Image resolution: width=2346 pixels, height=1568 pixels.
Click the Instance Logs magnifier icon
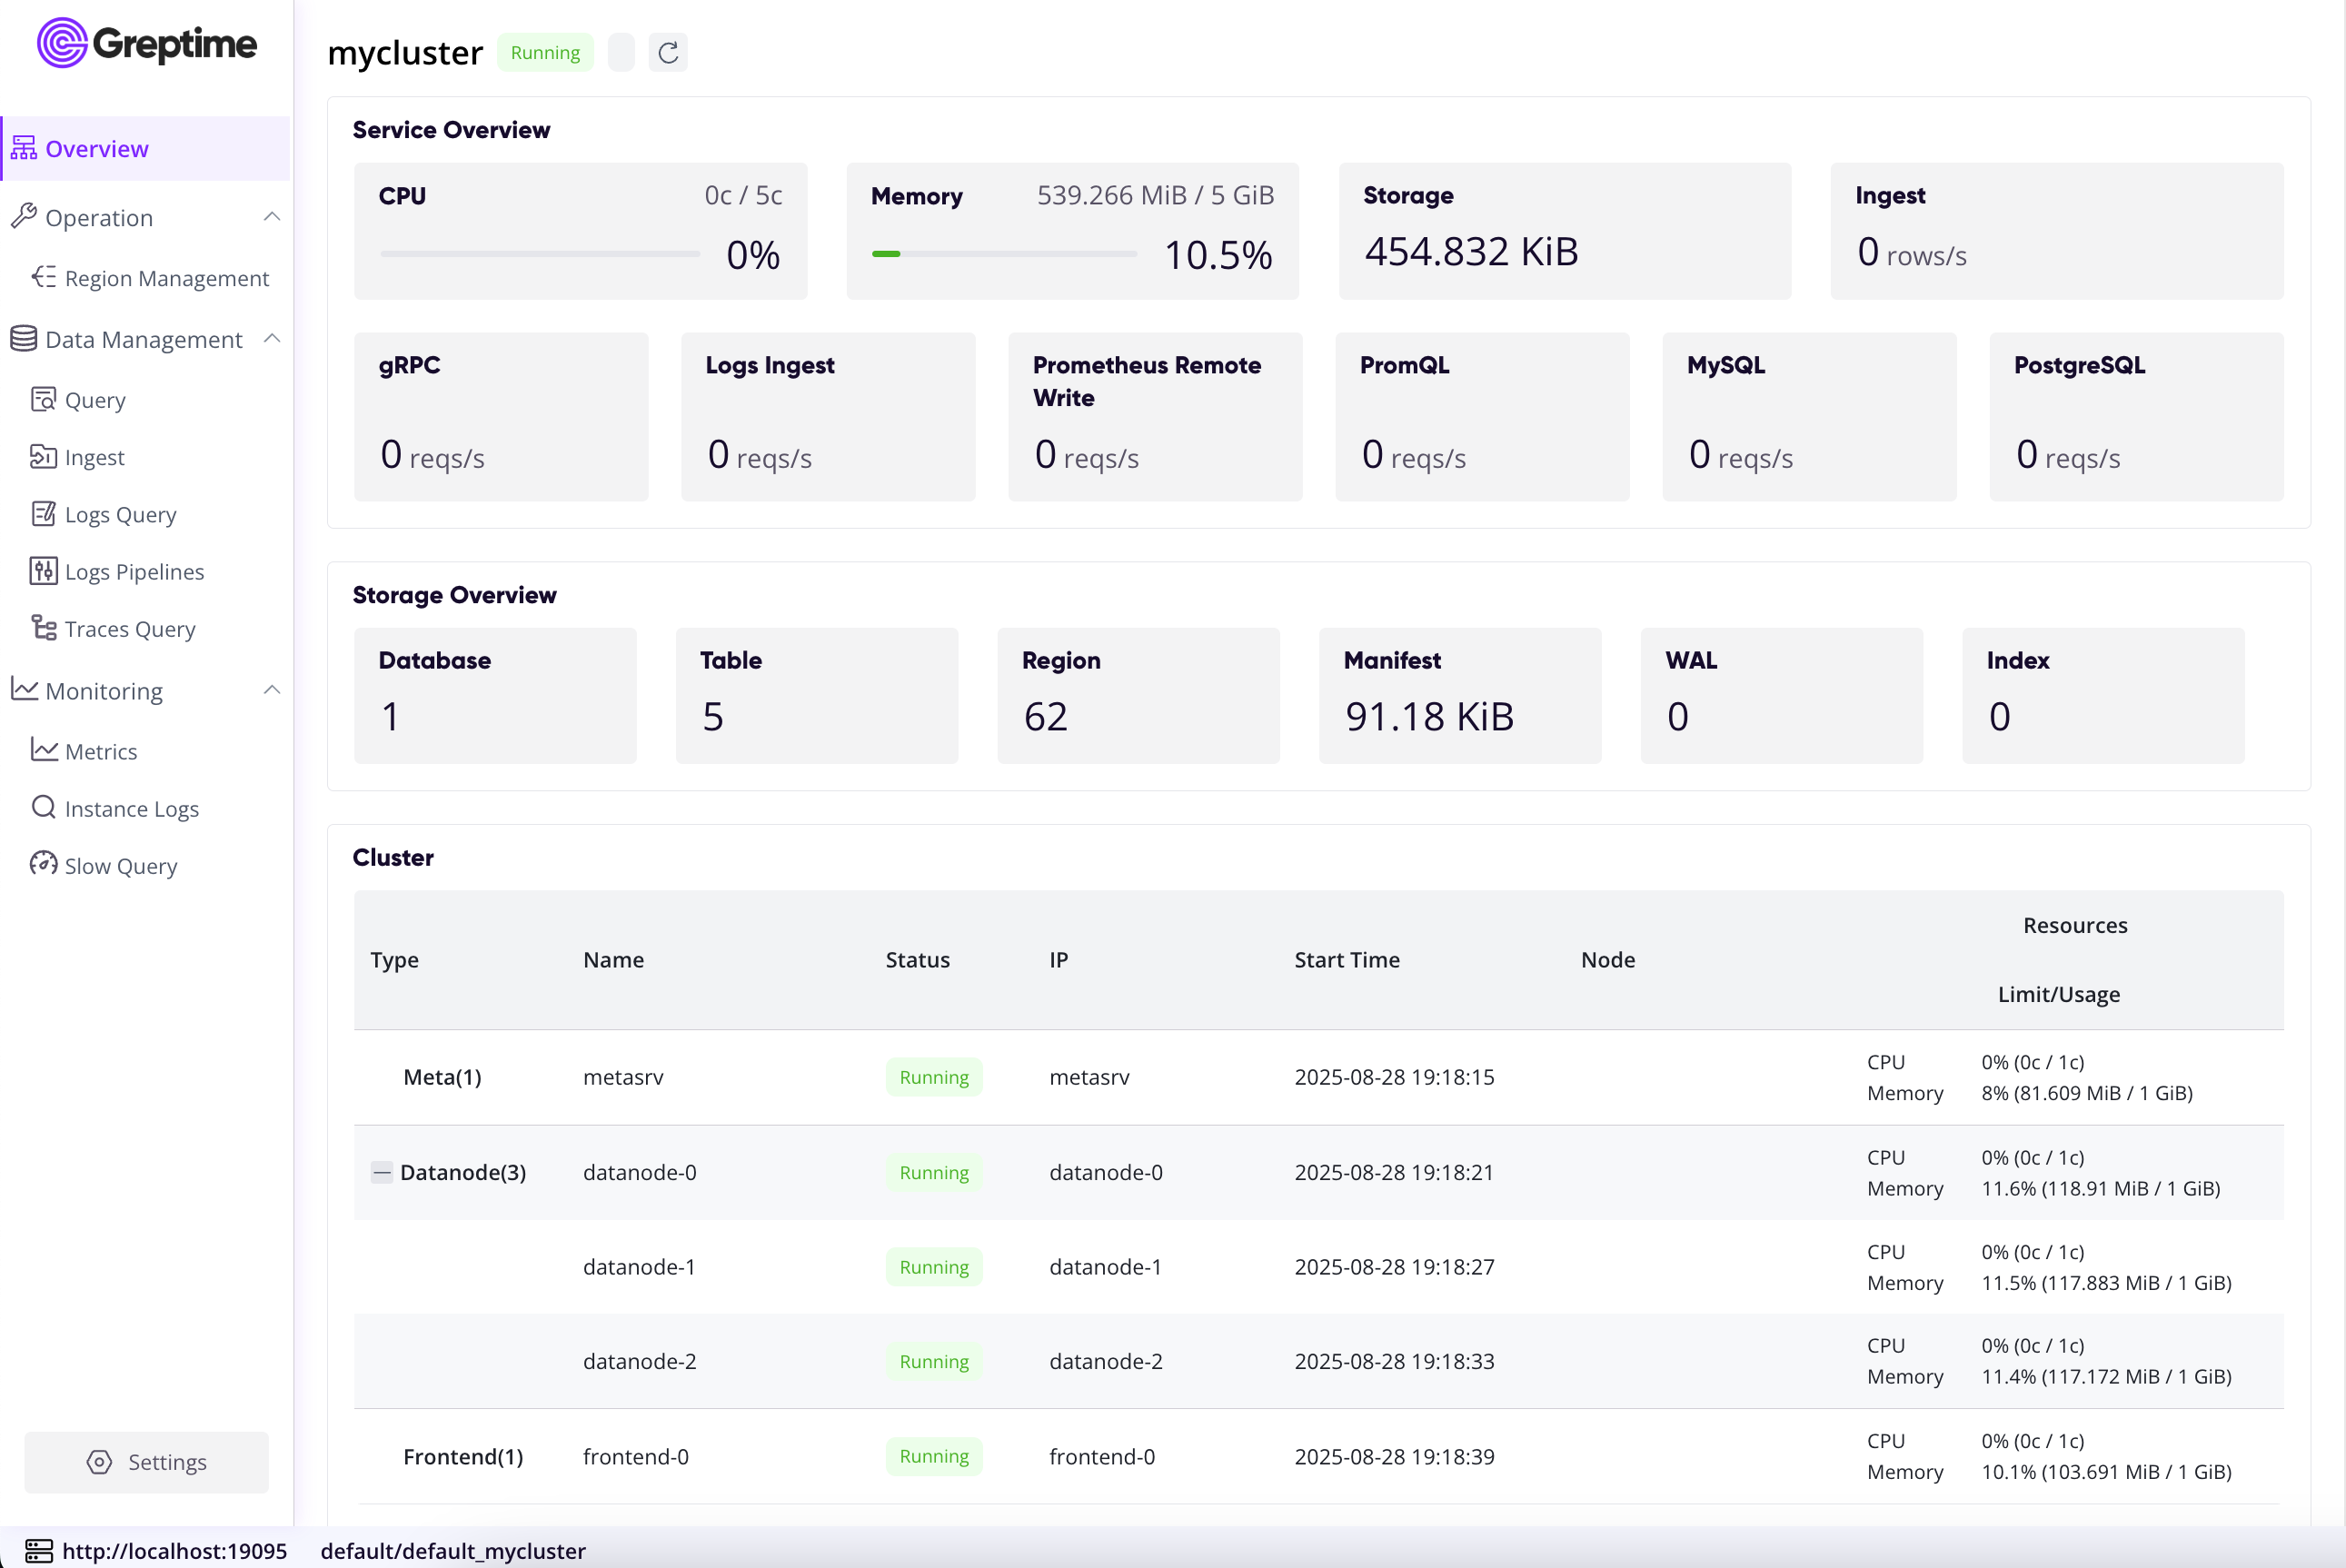click(43, 807)
